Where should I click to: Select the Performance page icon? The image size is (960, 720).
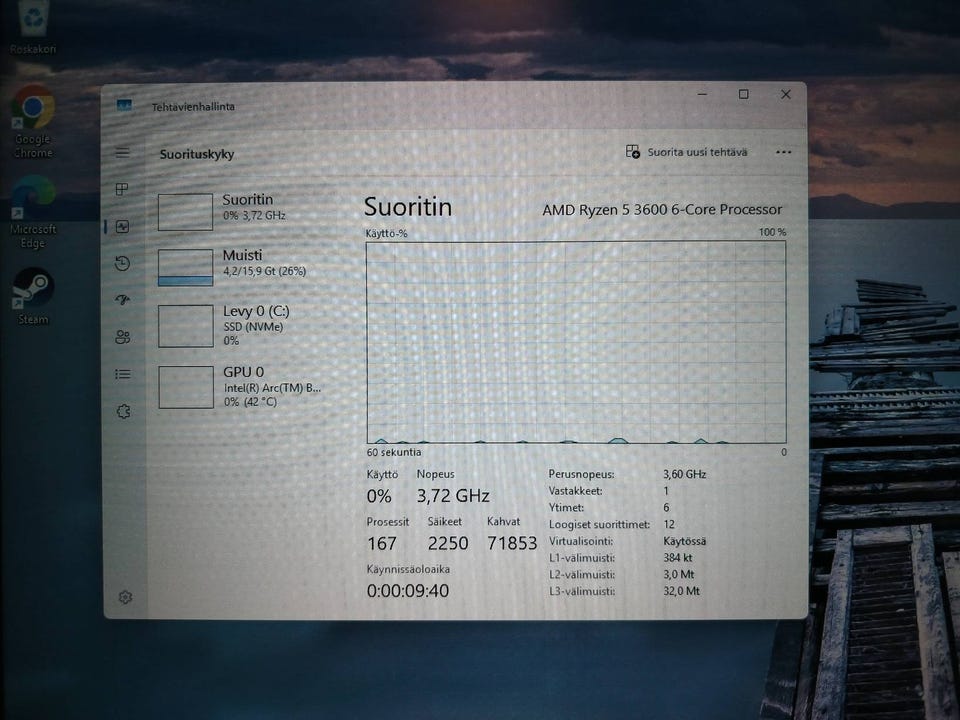(x=122, y=227)
